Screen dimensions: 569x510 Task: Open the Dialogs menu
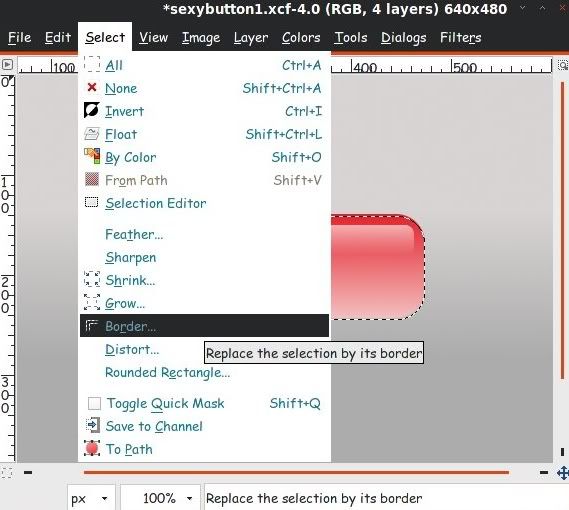(x=404, y=37)
